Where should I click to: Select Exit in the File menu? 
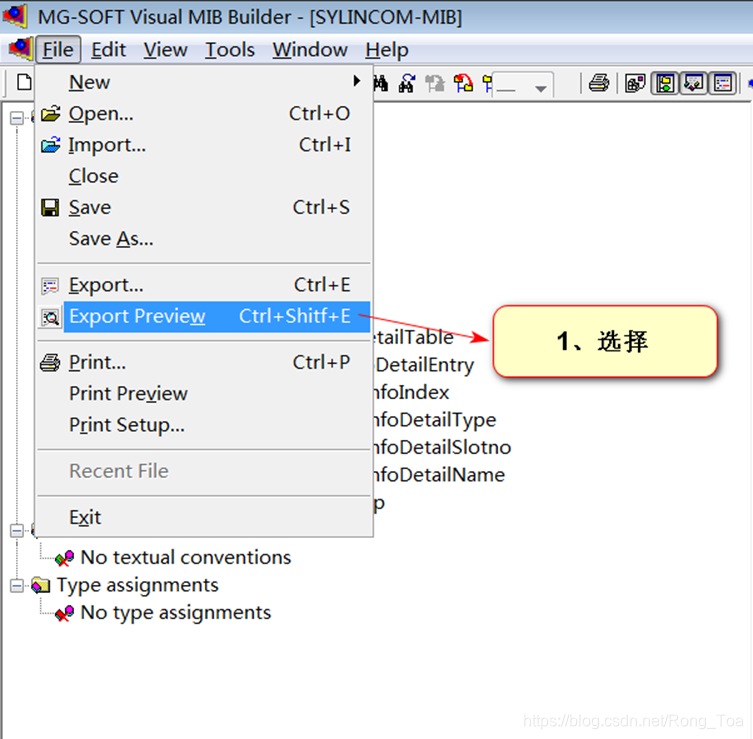point(205,518)
